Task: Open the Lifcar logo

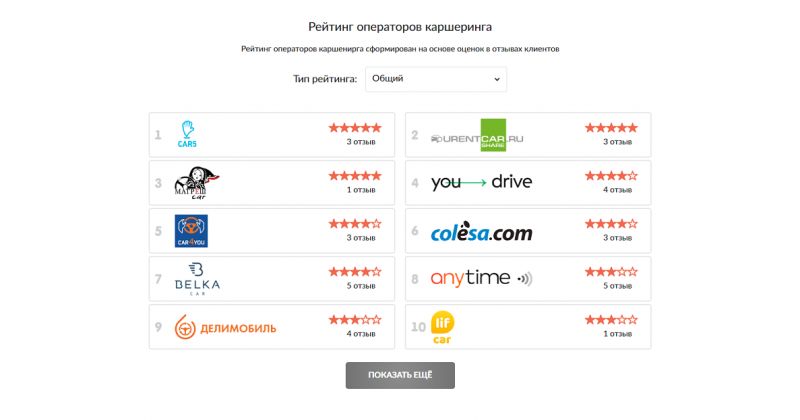Action: pyautogui.click(x=443, y=327)
